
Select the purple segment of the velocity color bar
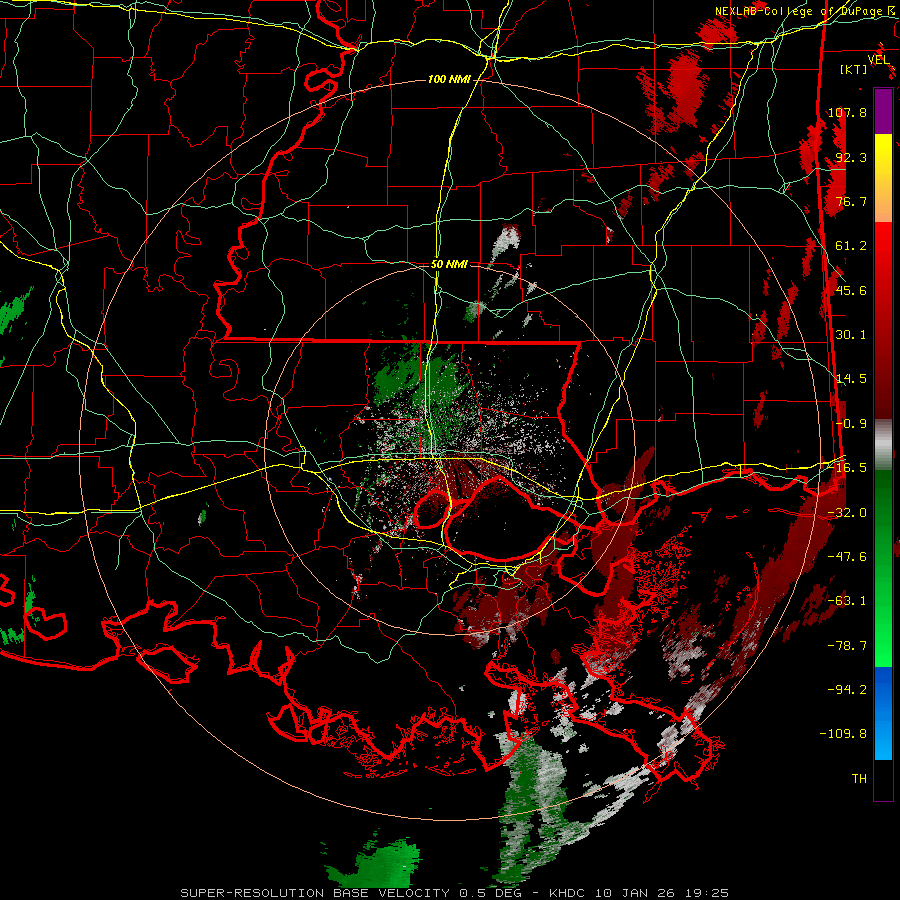883,111
